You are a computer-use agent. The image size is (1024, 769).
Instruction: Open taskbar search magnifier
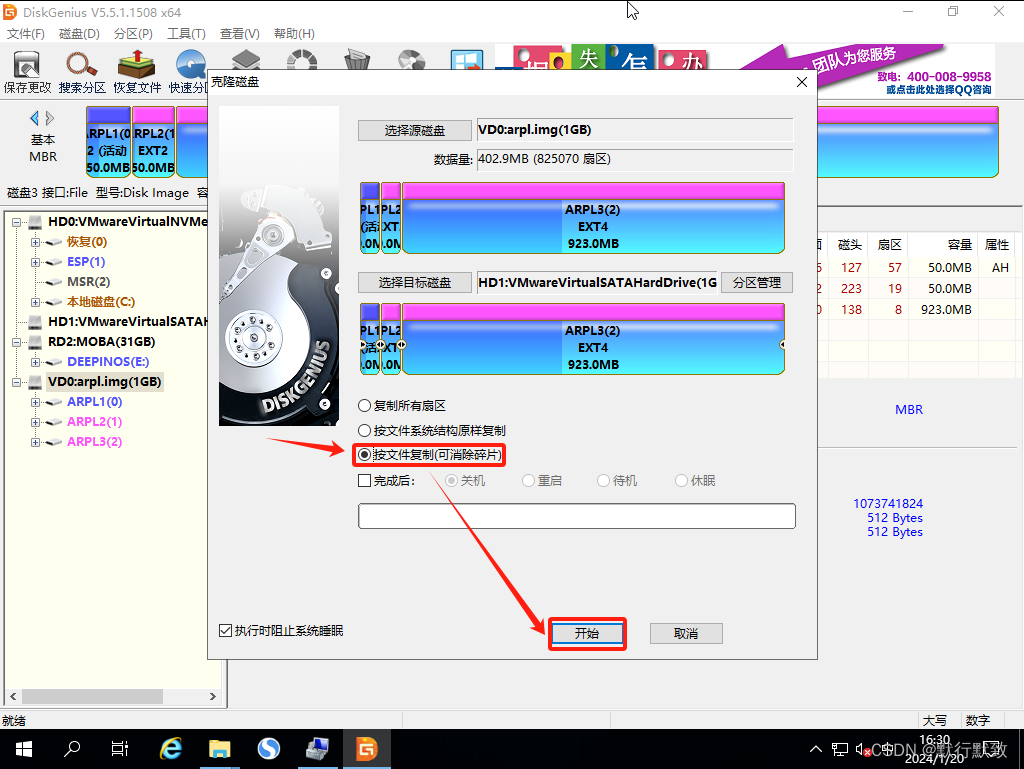(x=72, y=749)
